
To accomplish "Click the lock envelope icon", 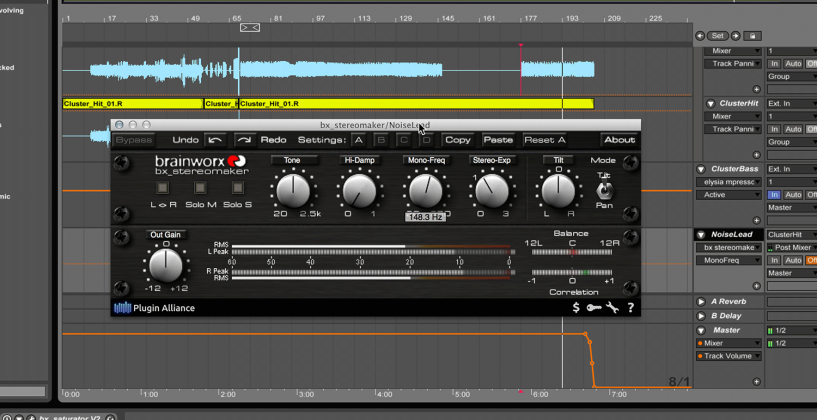I will click(x=752, y=36).
